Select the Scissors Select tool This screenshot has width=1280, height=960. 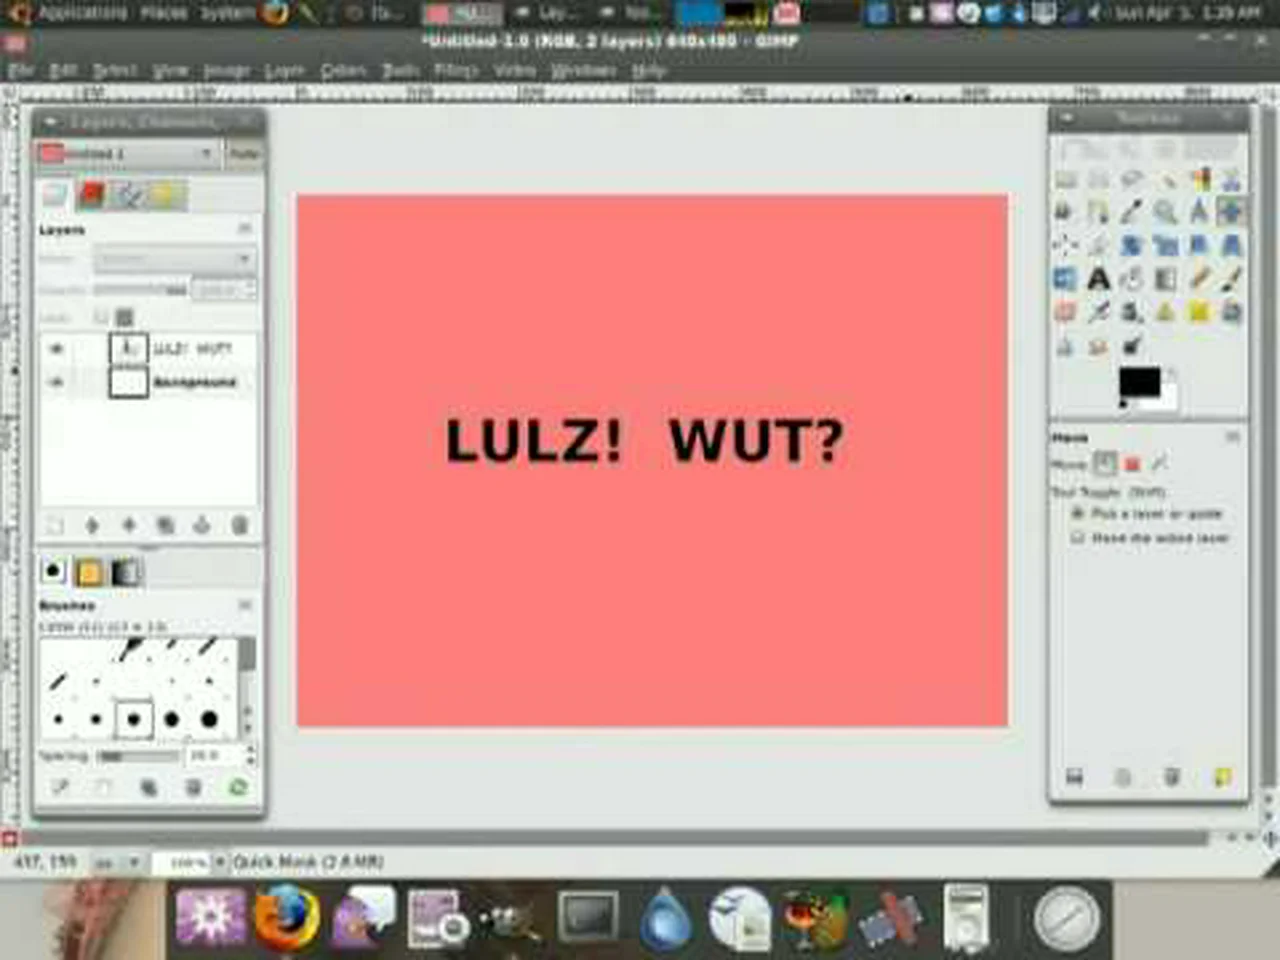click(1232, 180)
